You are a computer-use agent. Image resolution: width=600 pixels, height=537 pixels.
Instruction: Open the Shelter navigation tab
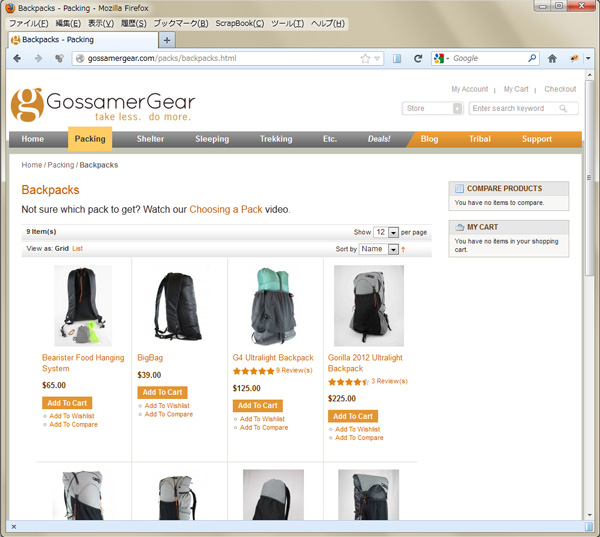click(x=150, y=139)
